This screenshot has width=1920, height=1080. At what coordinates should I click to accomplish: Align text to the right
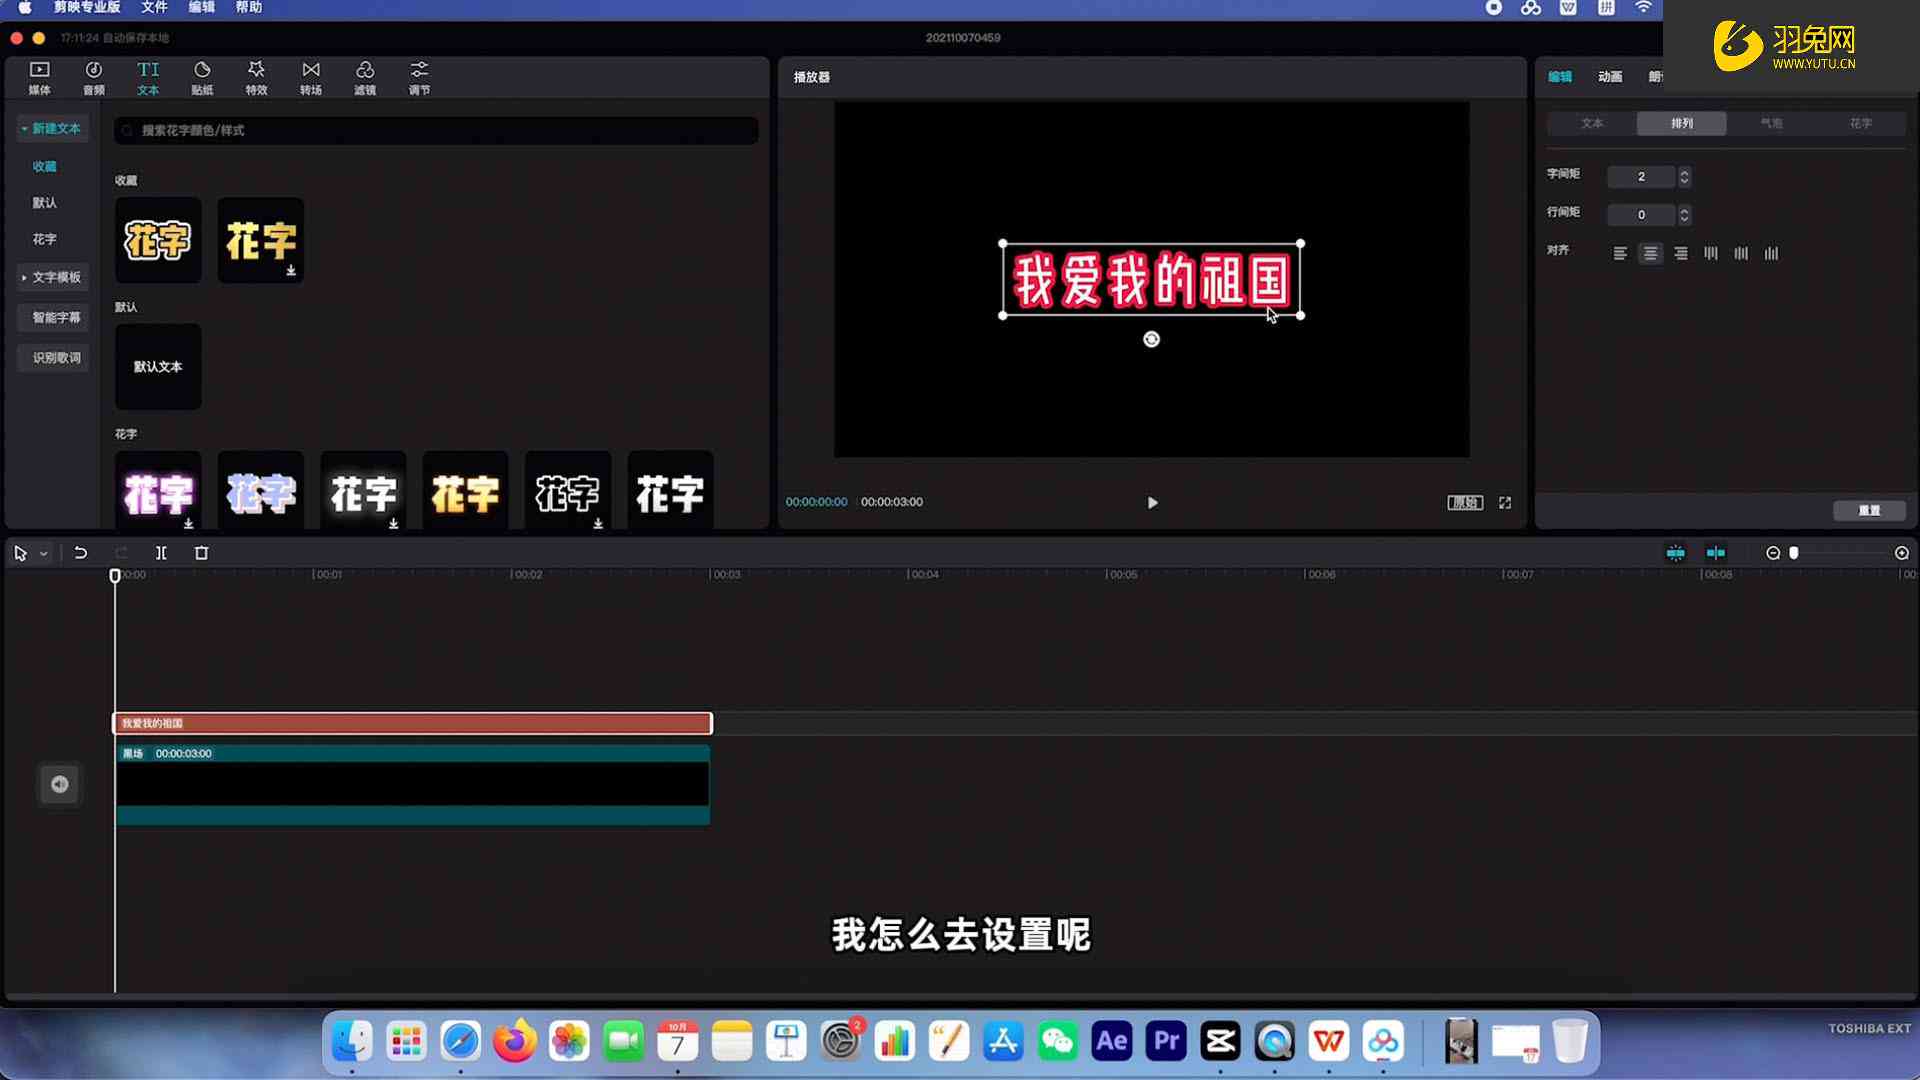click(1681, 254)
